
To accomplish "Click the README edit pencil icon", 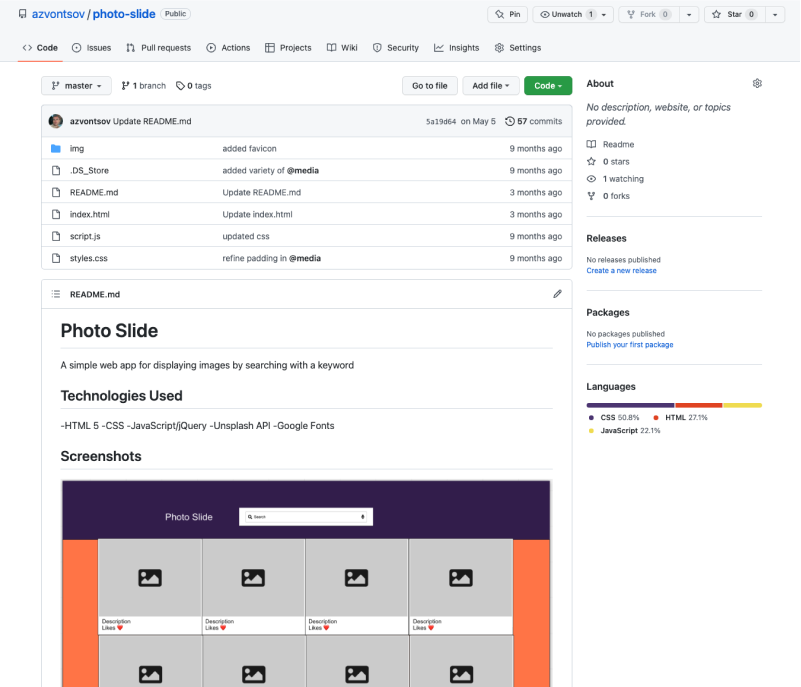I will click(557, 294).
